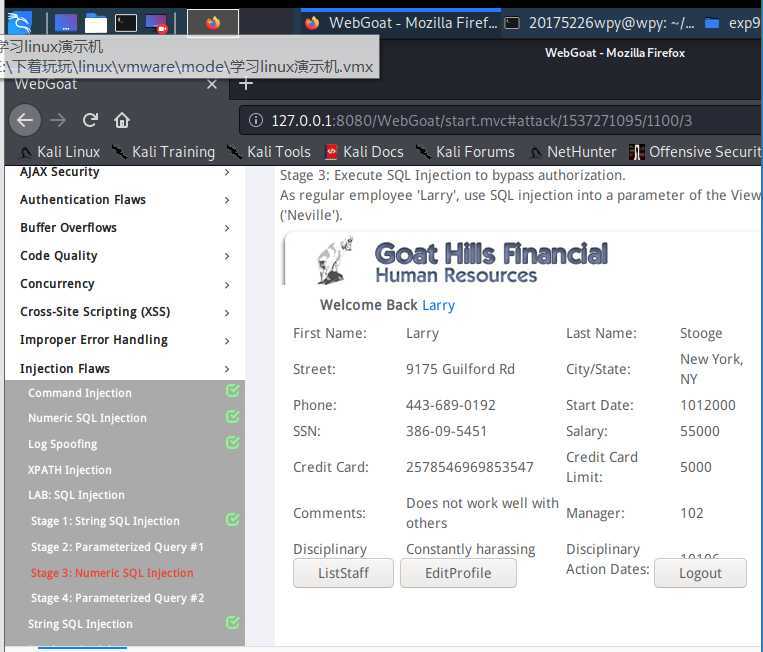Open the XPATH Injection lesson

pyautogui.click(x=70, y=470)
